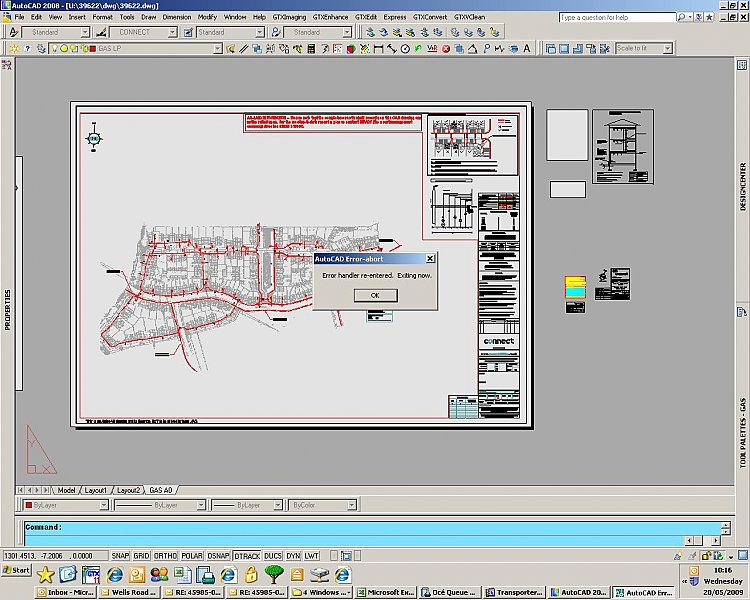Click the clock-like circle icon in toolbar
Screen dimensions: 750x600
[x=405, y=48]
